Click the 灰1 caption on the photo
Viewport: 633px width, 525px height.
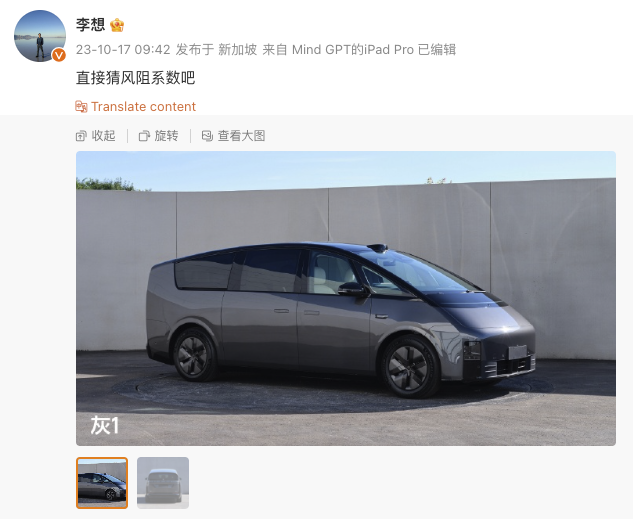(x=105, y=426)
